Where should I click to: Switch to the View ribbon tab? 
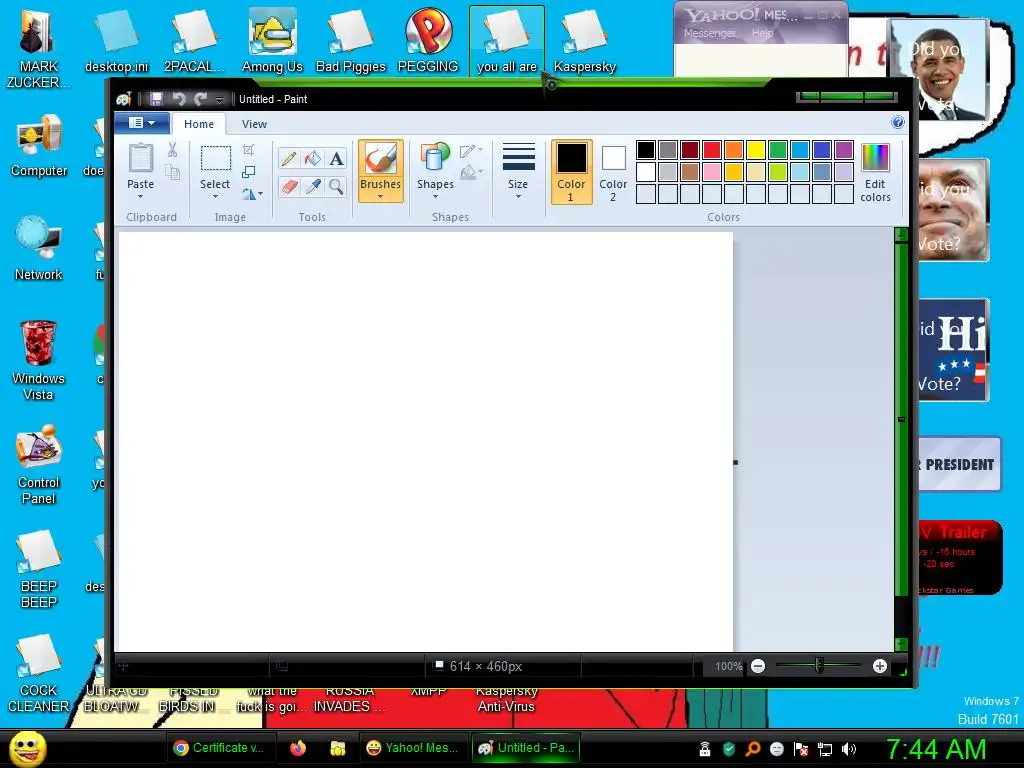coord(254,124)
